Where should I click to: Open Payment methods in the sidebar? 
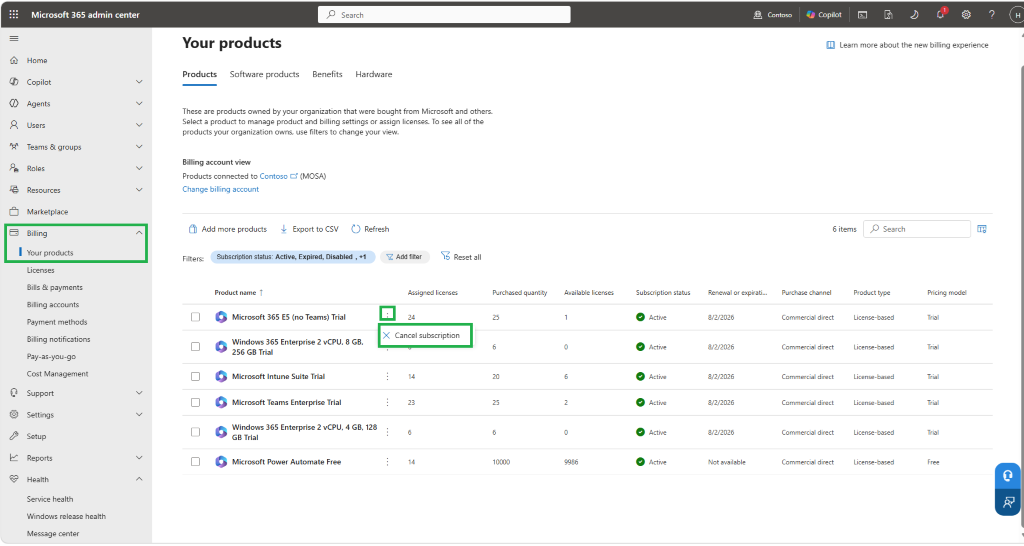coord(57,322)
